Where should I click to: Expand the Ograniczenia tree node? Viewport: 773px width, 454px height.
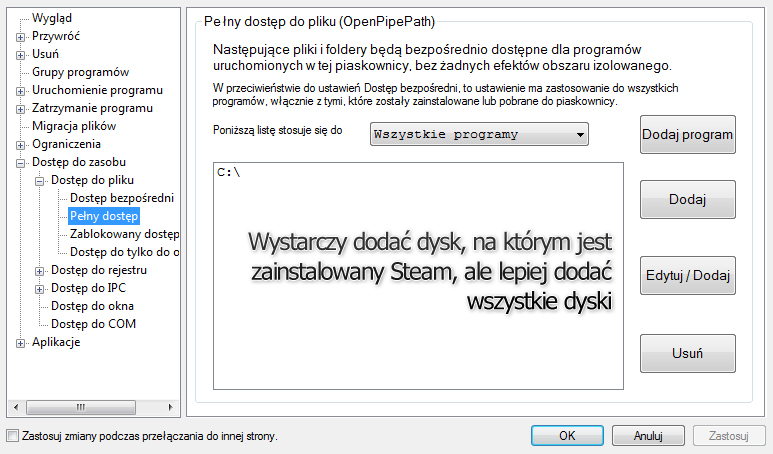[x=20, y=145]
